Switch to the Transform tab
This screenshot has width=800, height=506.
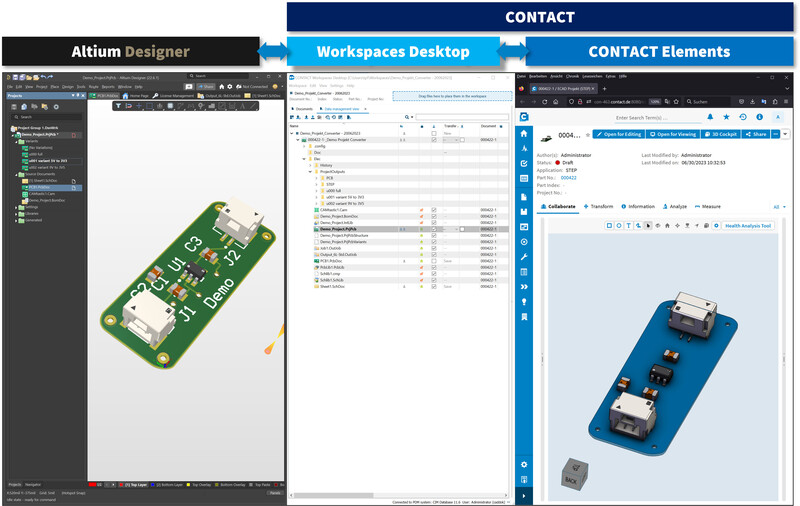(x=598, y=207)
